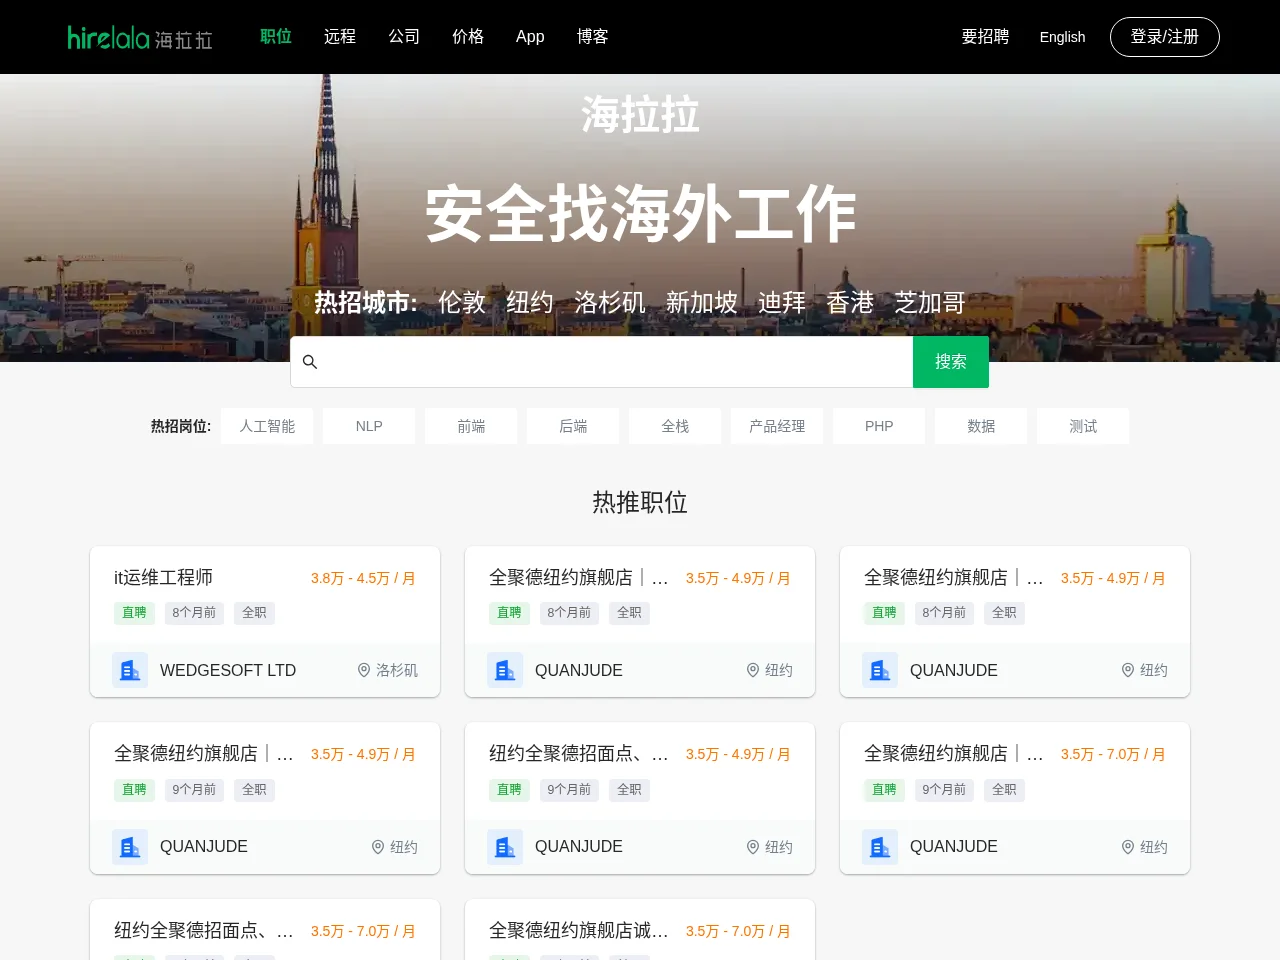Click the 要招聘 link
The height and width of the screenshot is (960, 1280).
pyautogui.click(x=985, y=36)
